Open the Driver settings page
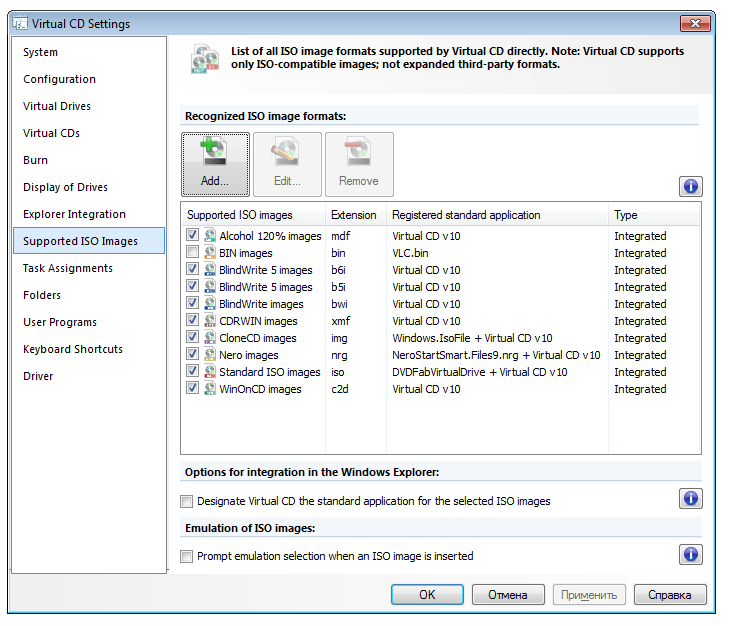Viewport: 735px width, 626px height. (89, 376)
